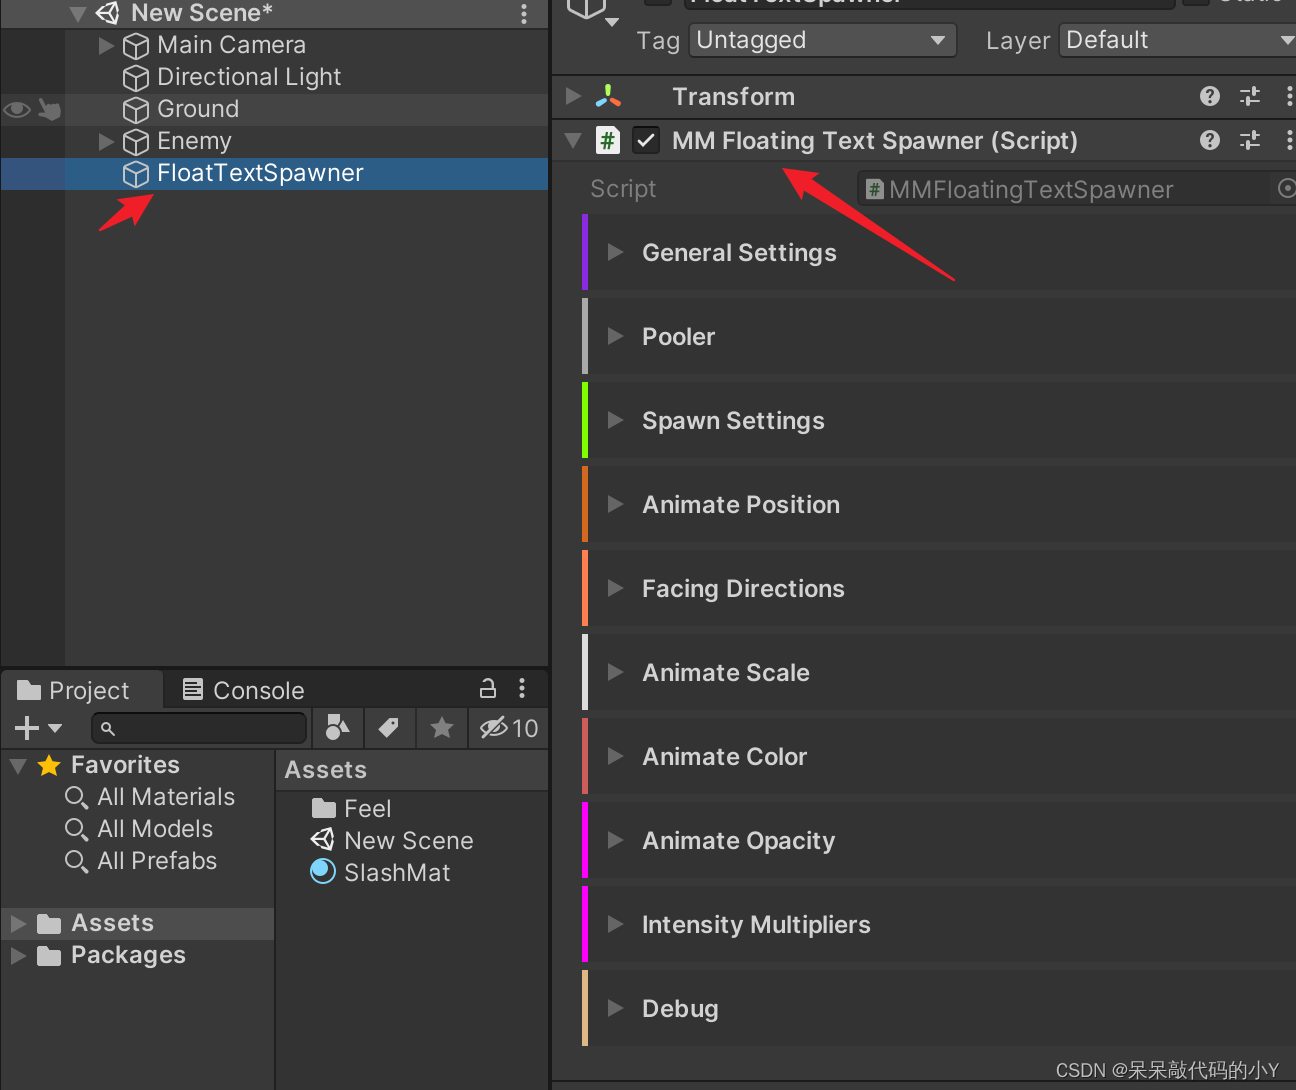
Task: Click the Directional Light cube icon
Action: [136, 78]
